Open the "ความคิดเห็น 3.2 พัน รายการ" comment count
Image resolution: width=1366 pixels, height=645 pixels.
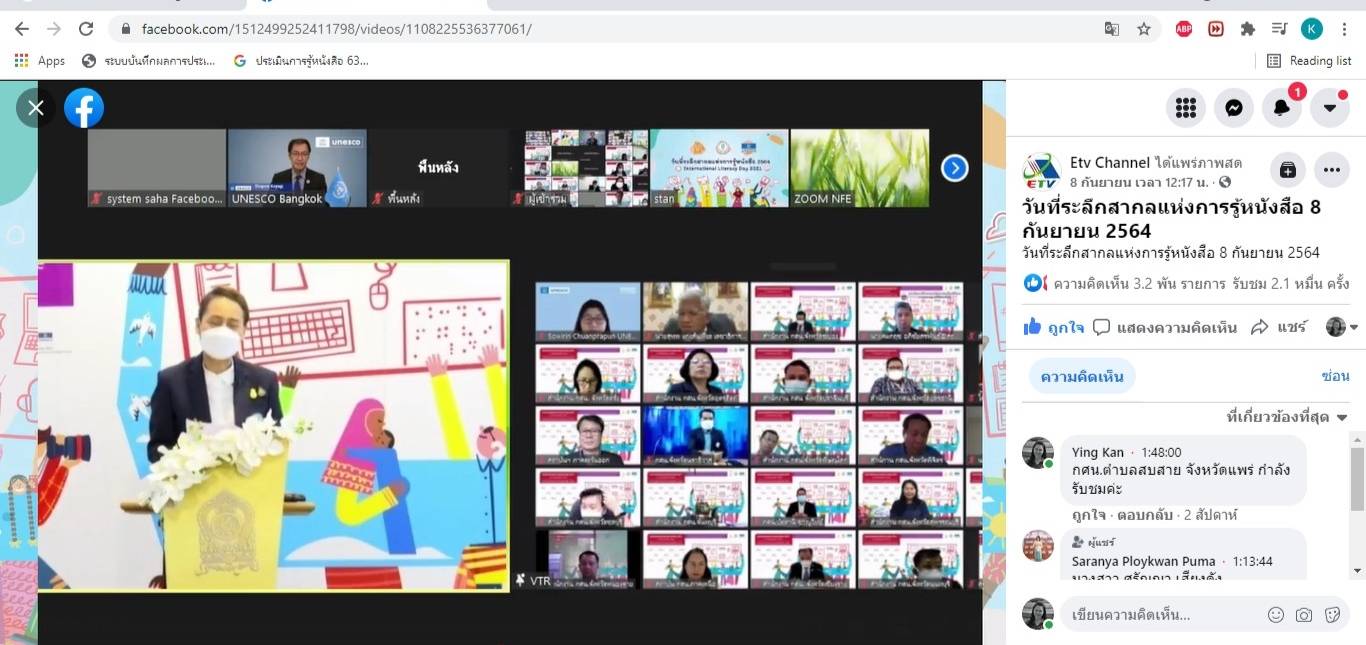tap(1140, 283)
